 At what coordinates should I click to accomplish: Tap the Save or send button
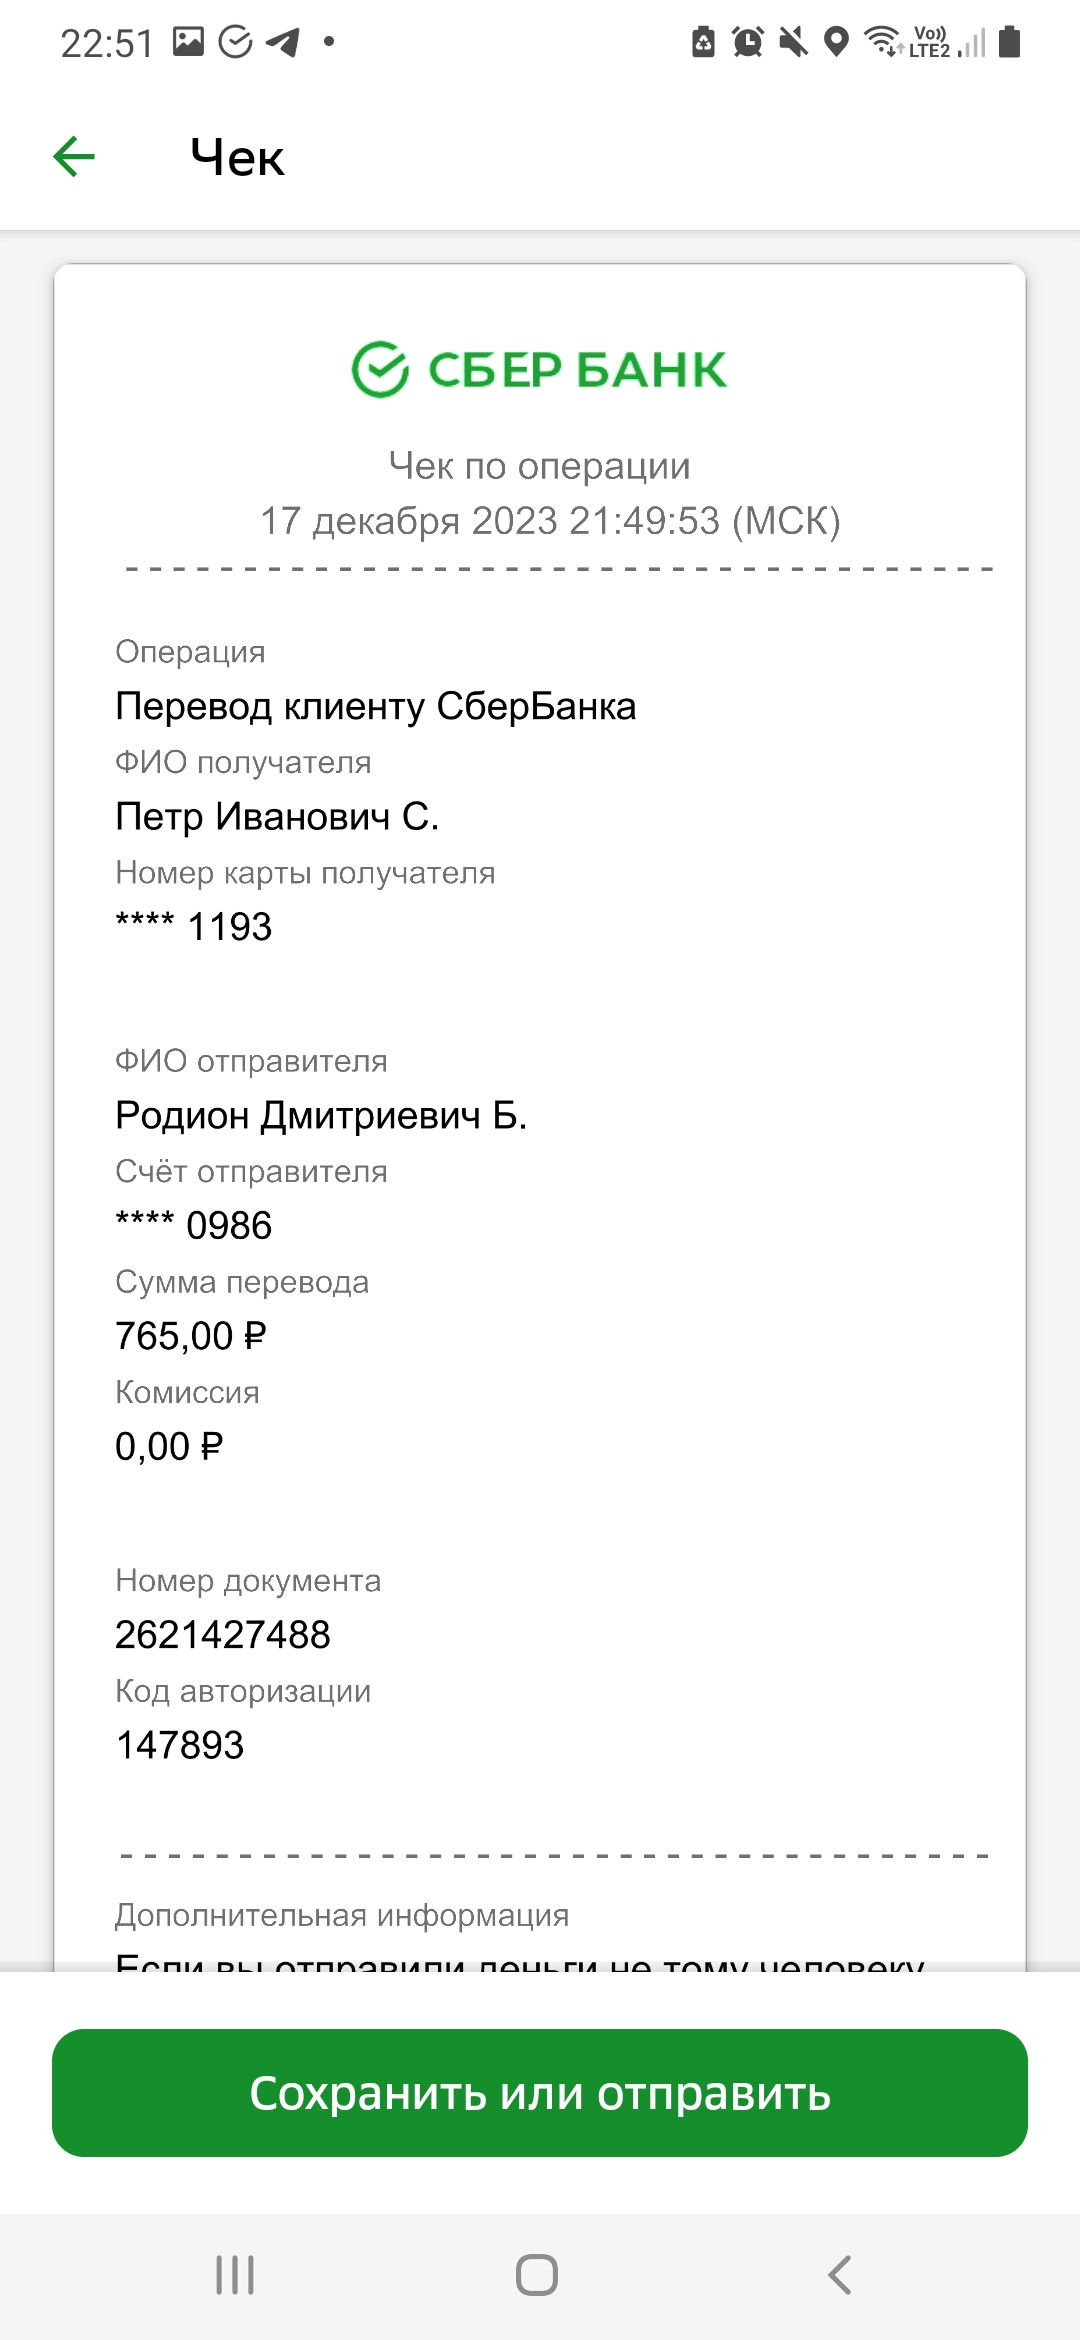[540, 2092]
